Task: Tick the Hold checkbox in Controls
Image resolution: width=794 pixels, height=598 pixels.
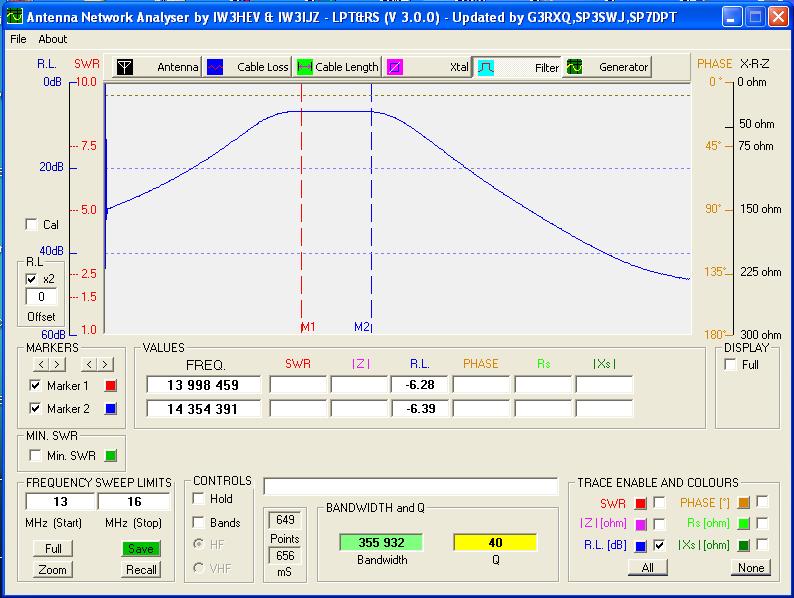Action: pos(198,499)
